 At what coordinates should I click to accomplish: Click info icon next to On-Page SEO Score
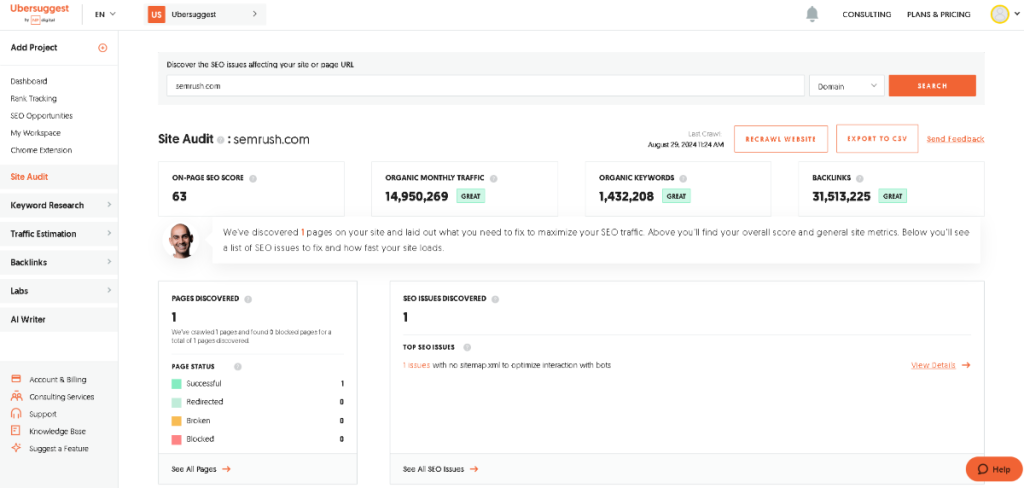pos(253,178)
